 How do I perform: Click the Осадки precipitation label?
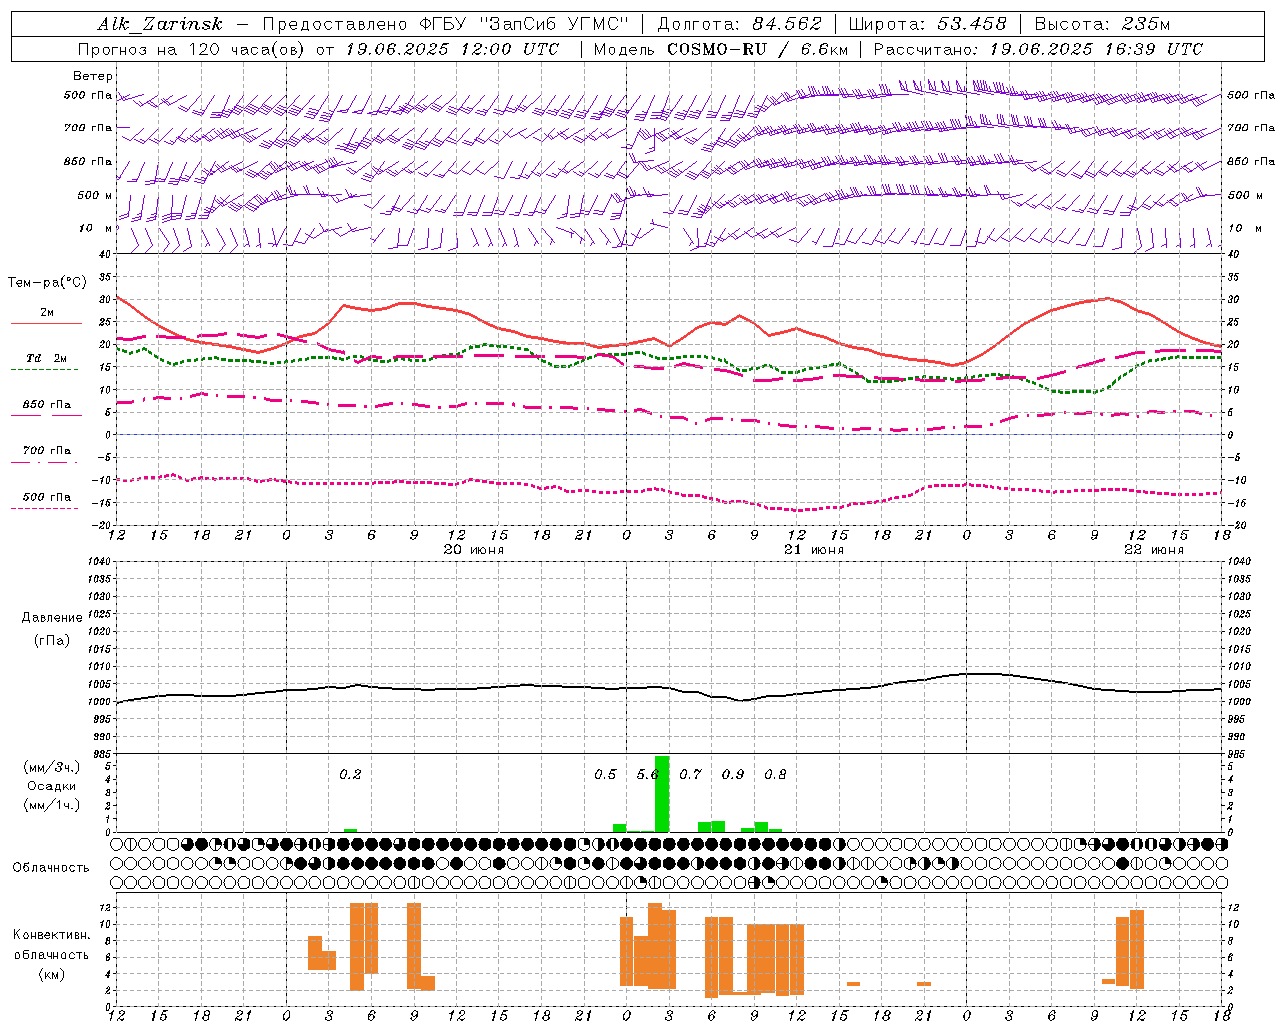coord(51,786)
